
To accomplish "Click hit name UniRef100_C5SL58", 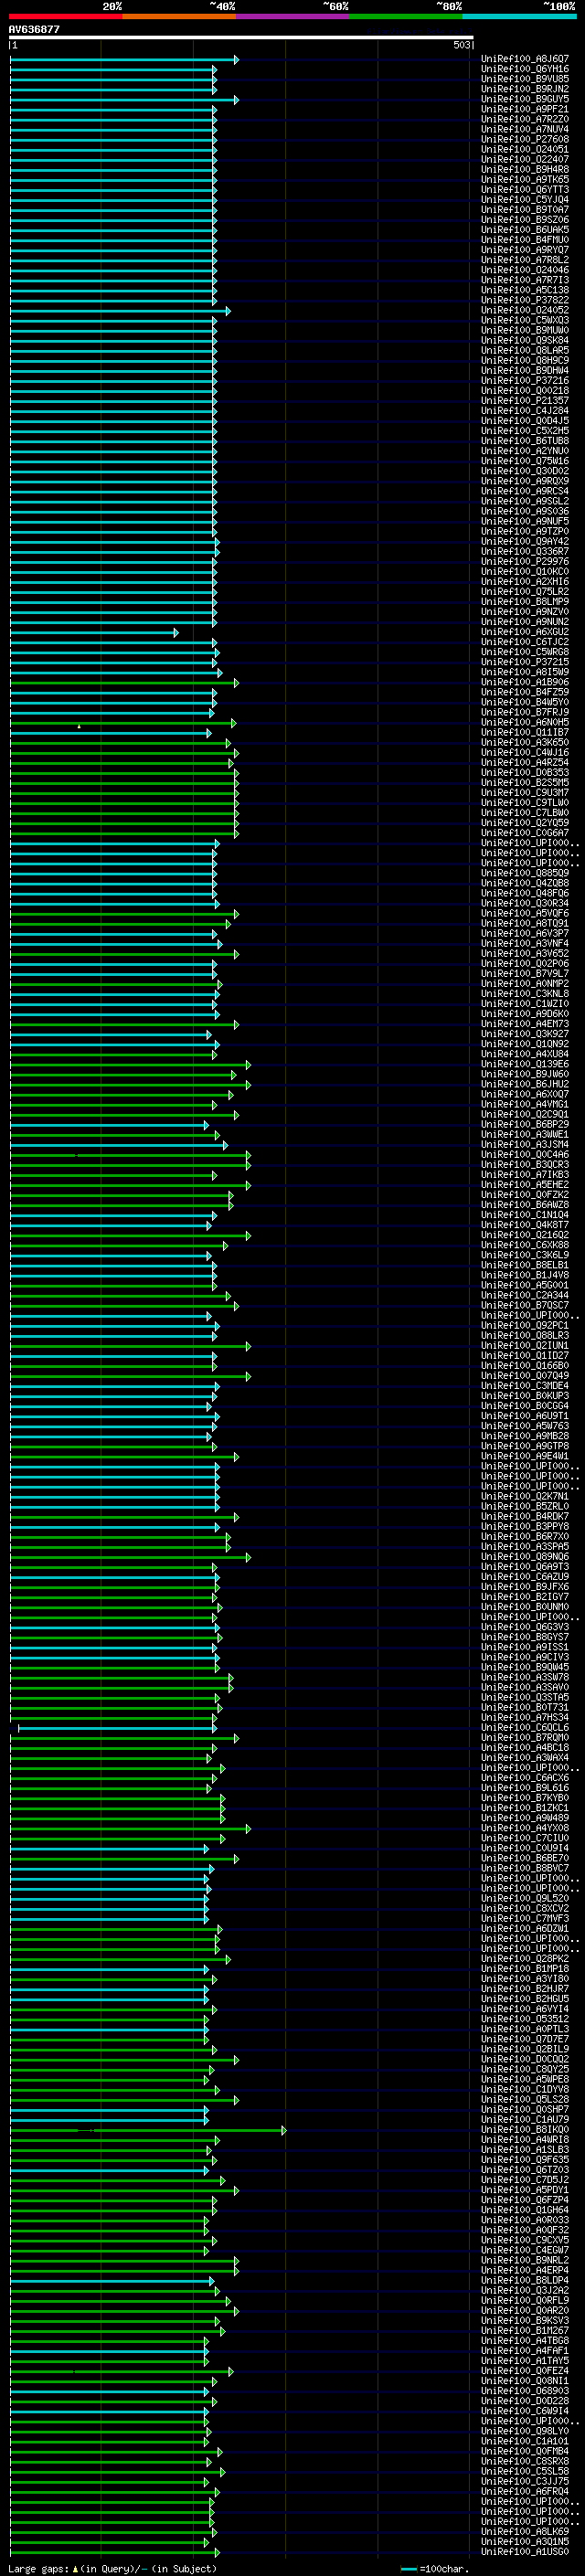I will 525,2471.
